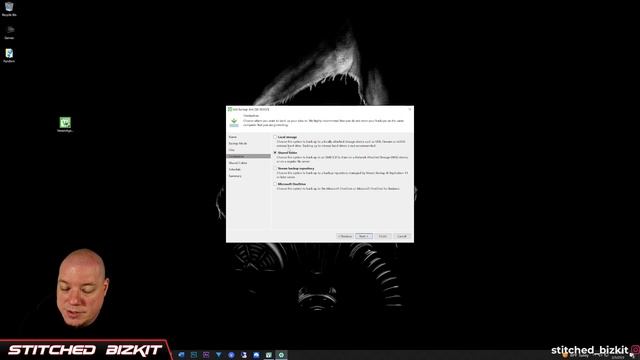The height and width of the screenshot is (360, 640).
Task: Select the Shared folder option
Action: 275,152
